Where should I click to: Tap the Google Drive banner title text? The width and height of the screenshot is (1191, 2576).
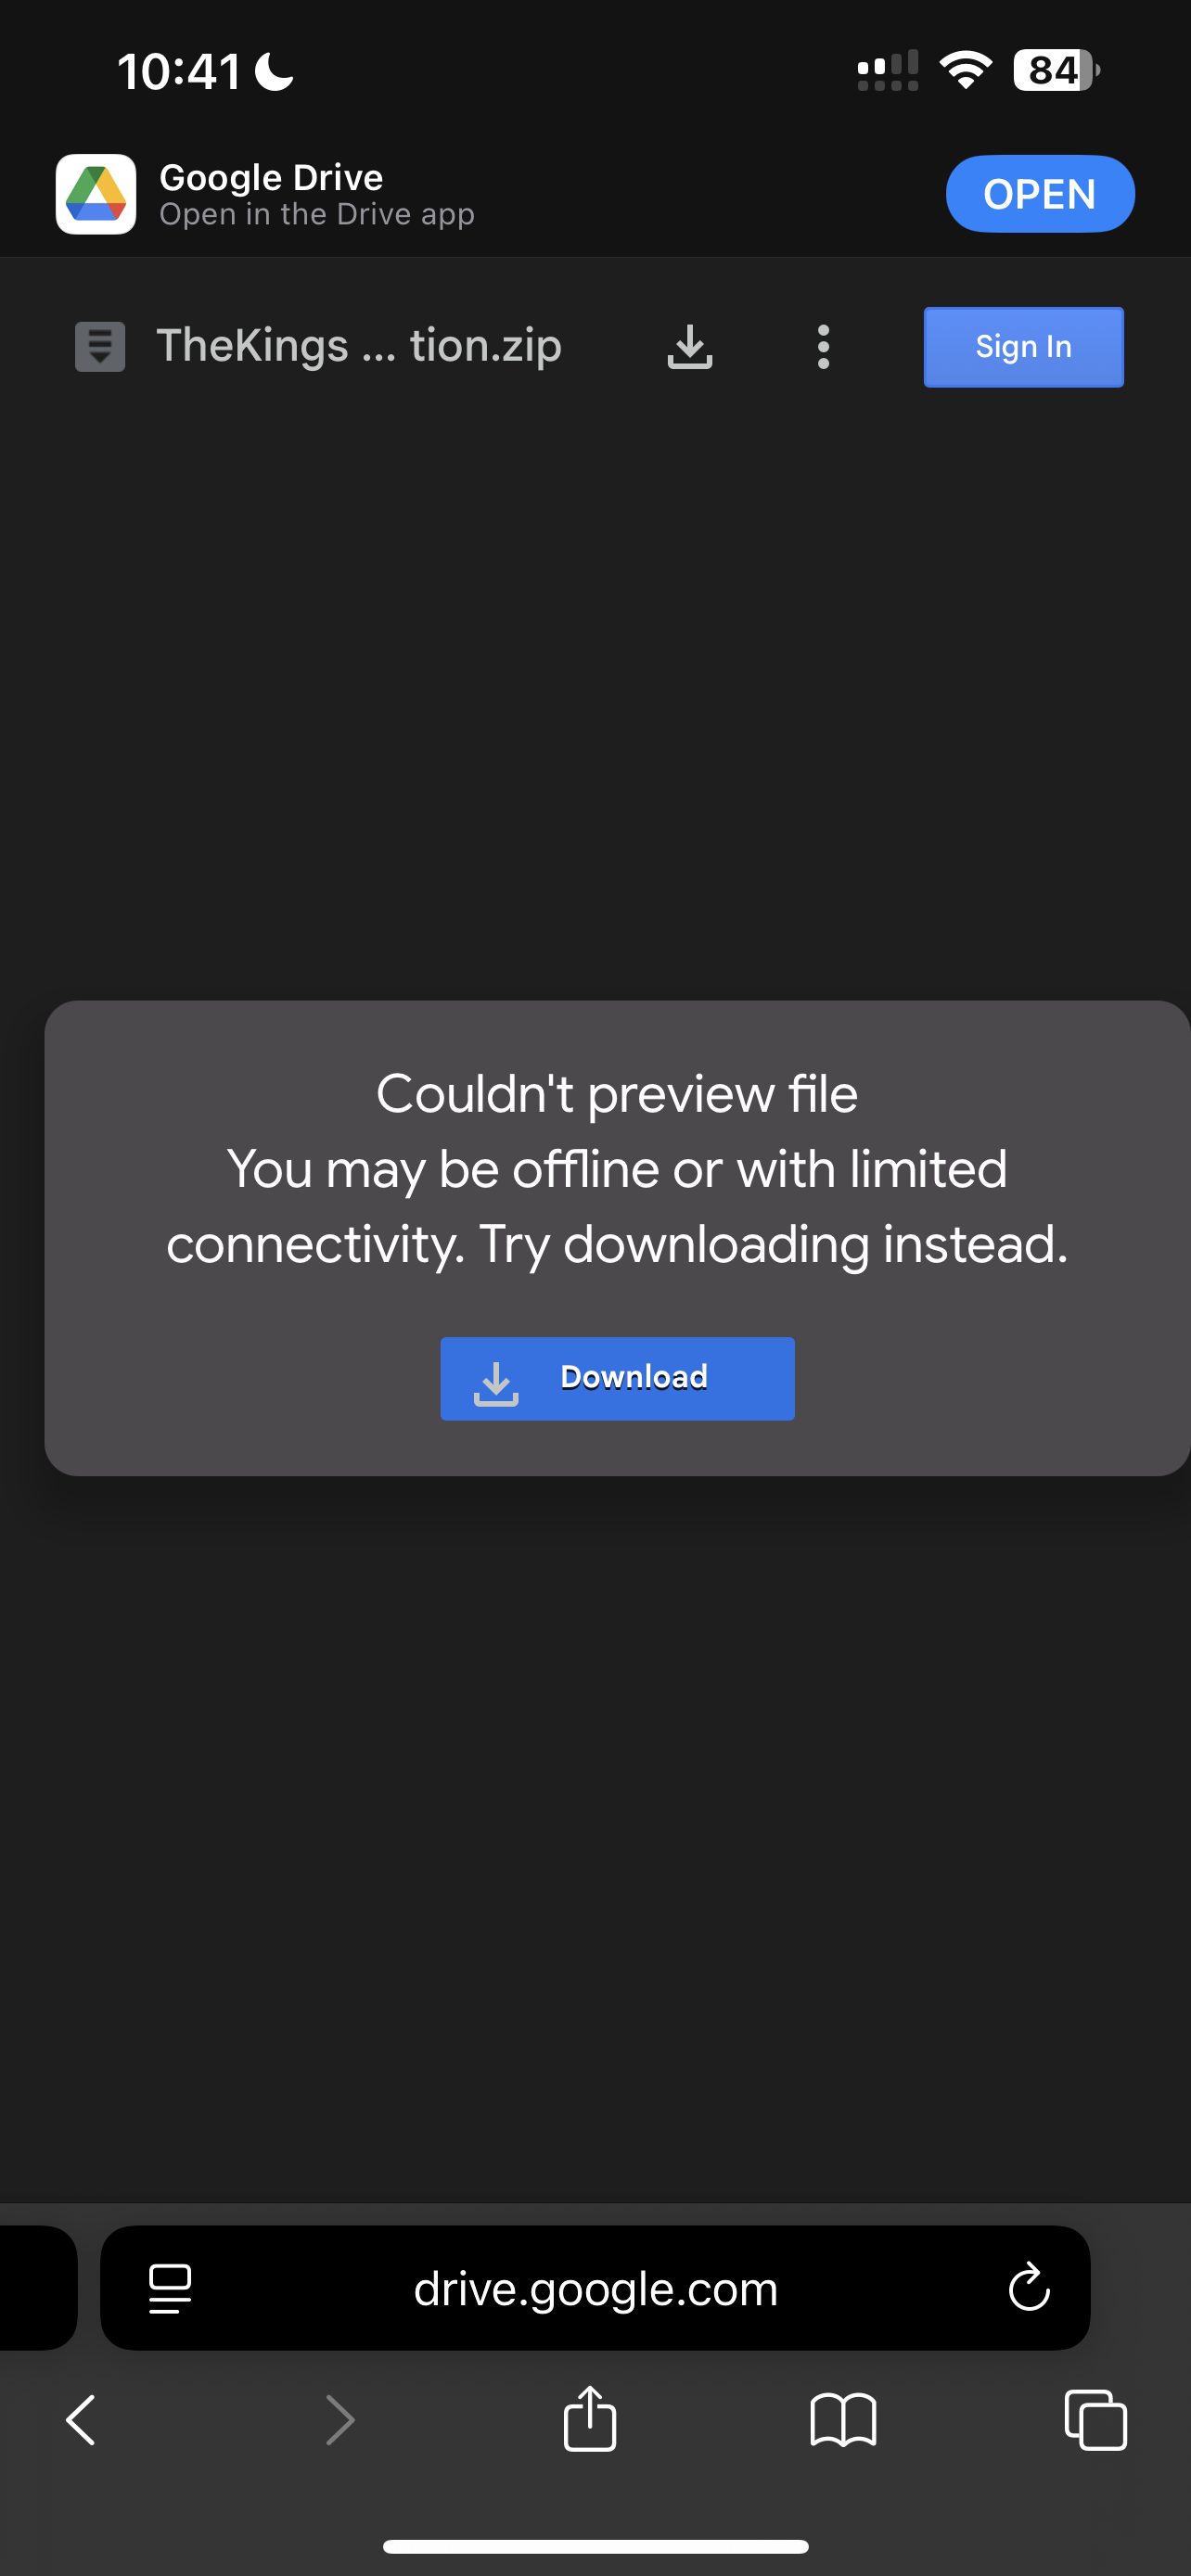click(x=271, y=177)
